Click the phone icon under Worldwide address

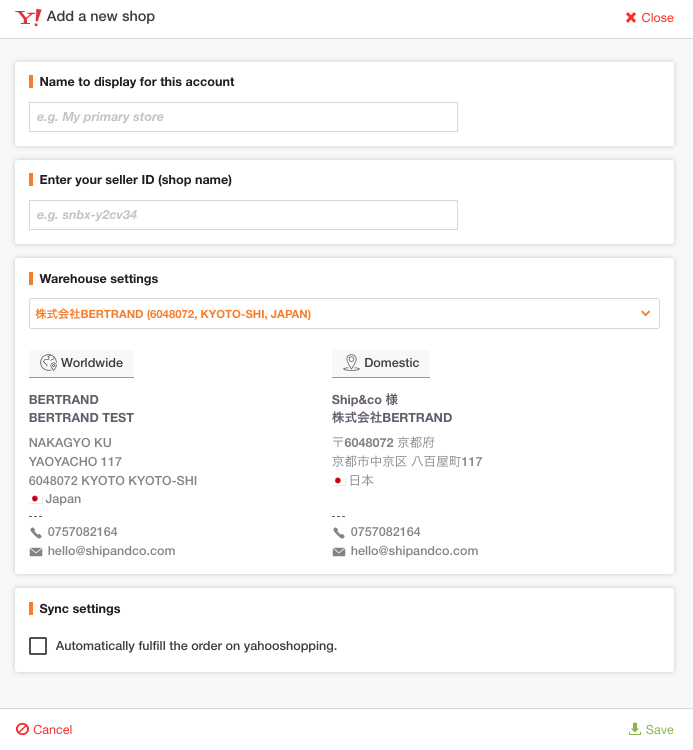(x=36, y=532)
